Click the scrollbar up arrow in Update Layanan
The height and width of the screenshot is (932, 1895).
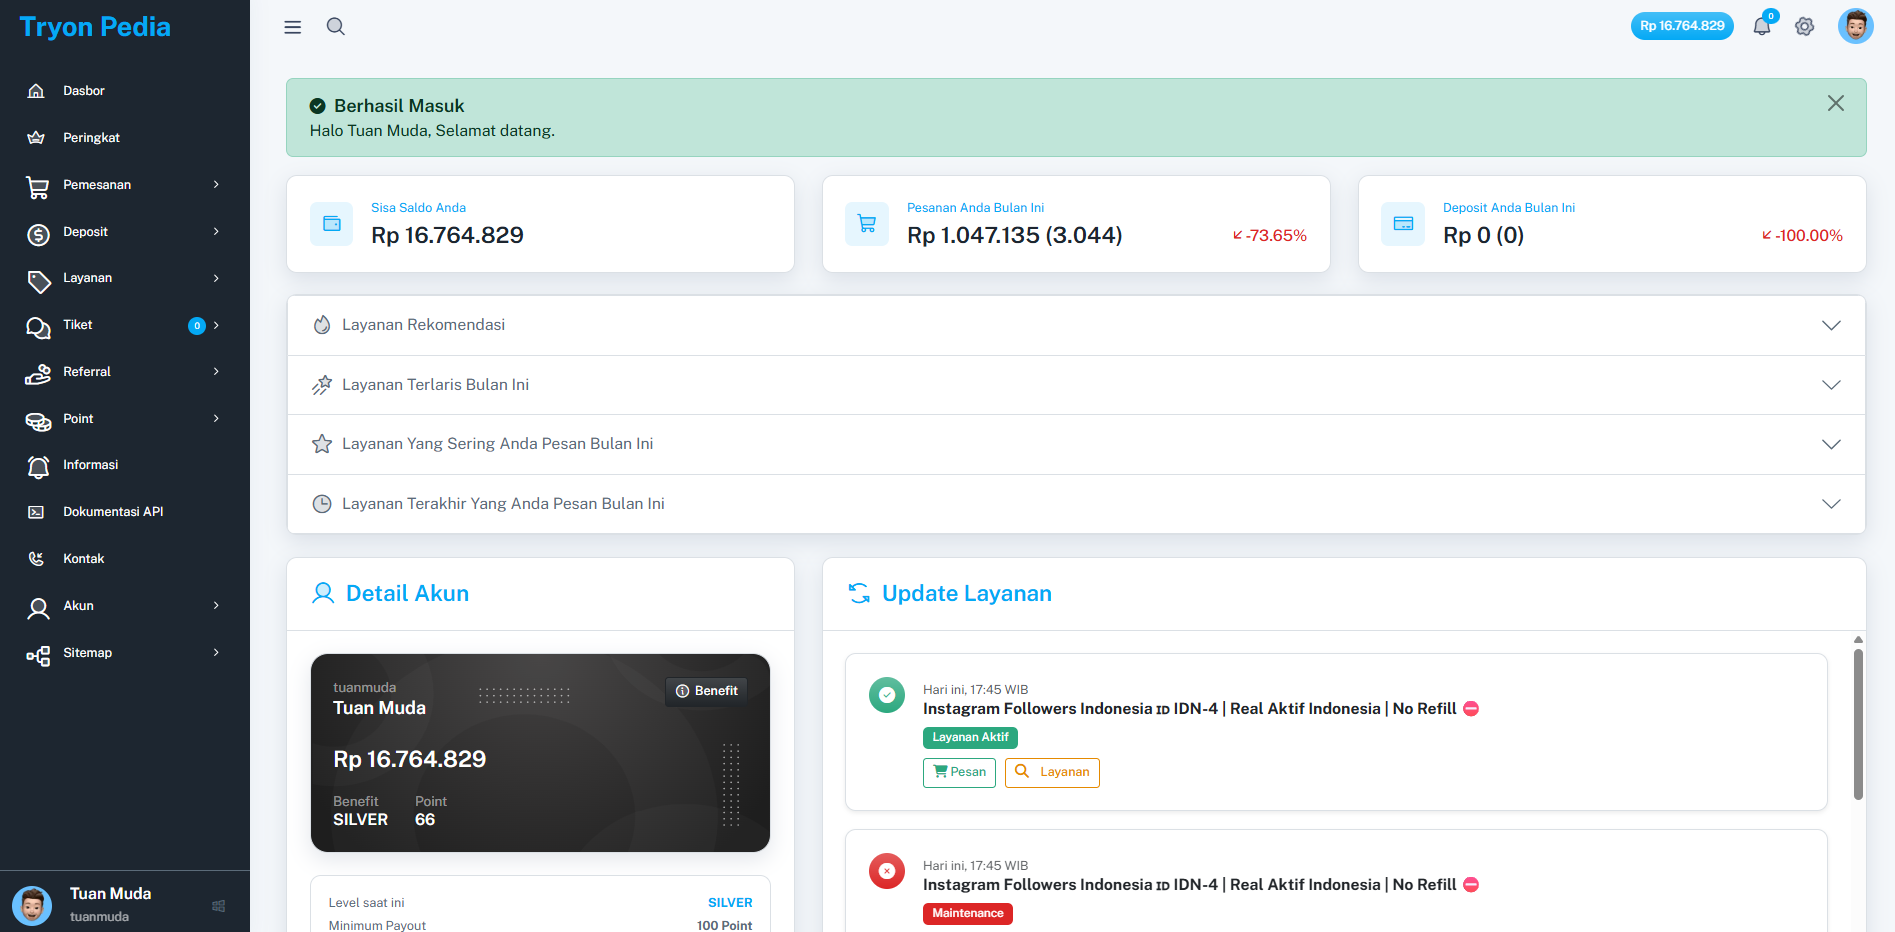pos(1858,640)
